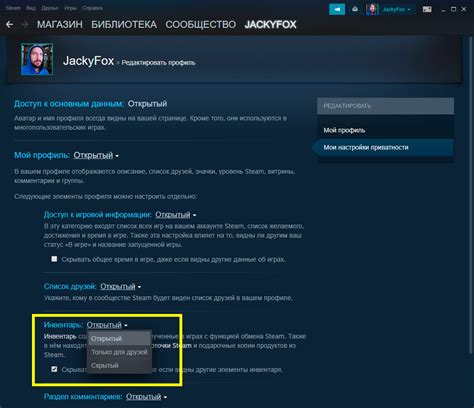The image size is (474, 408).
Task: Switch to the JACKYFOX tab
Action: tap(270, 24)
